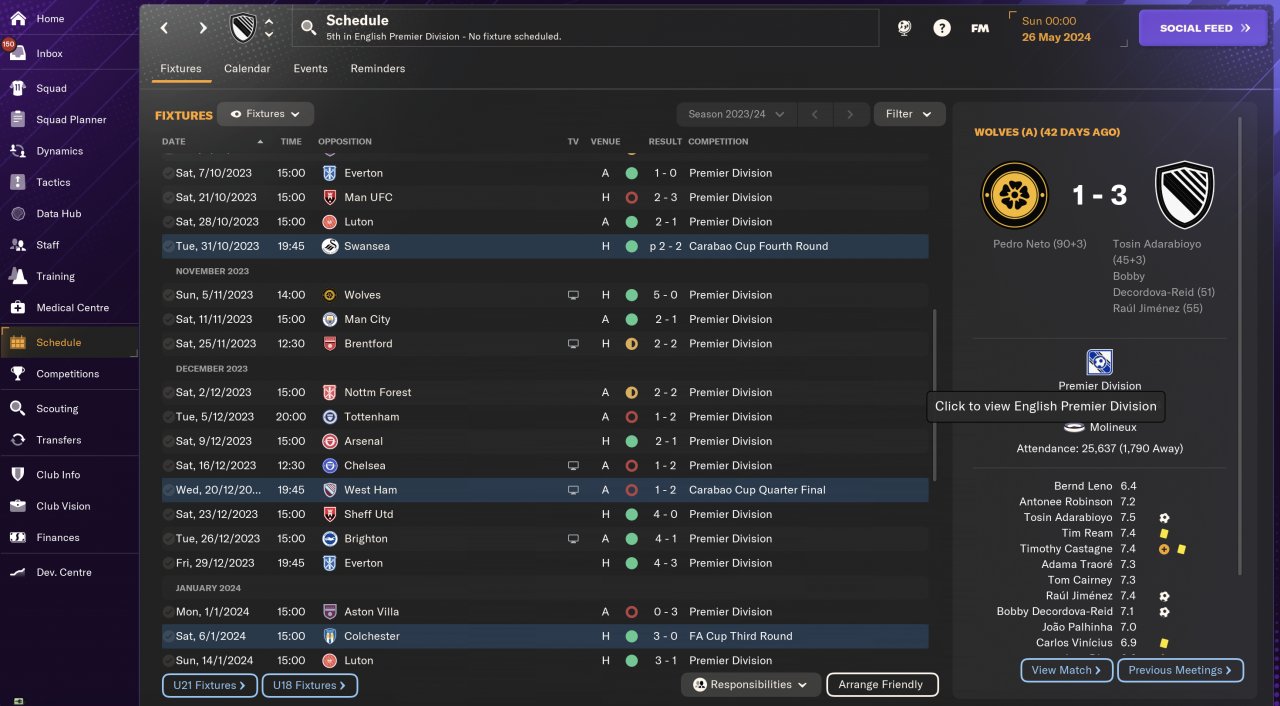Click the amber draw indicator for Nottm Forest
The image size is (1280, 706).
coord(632,392)
